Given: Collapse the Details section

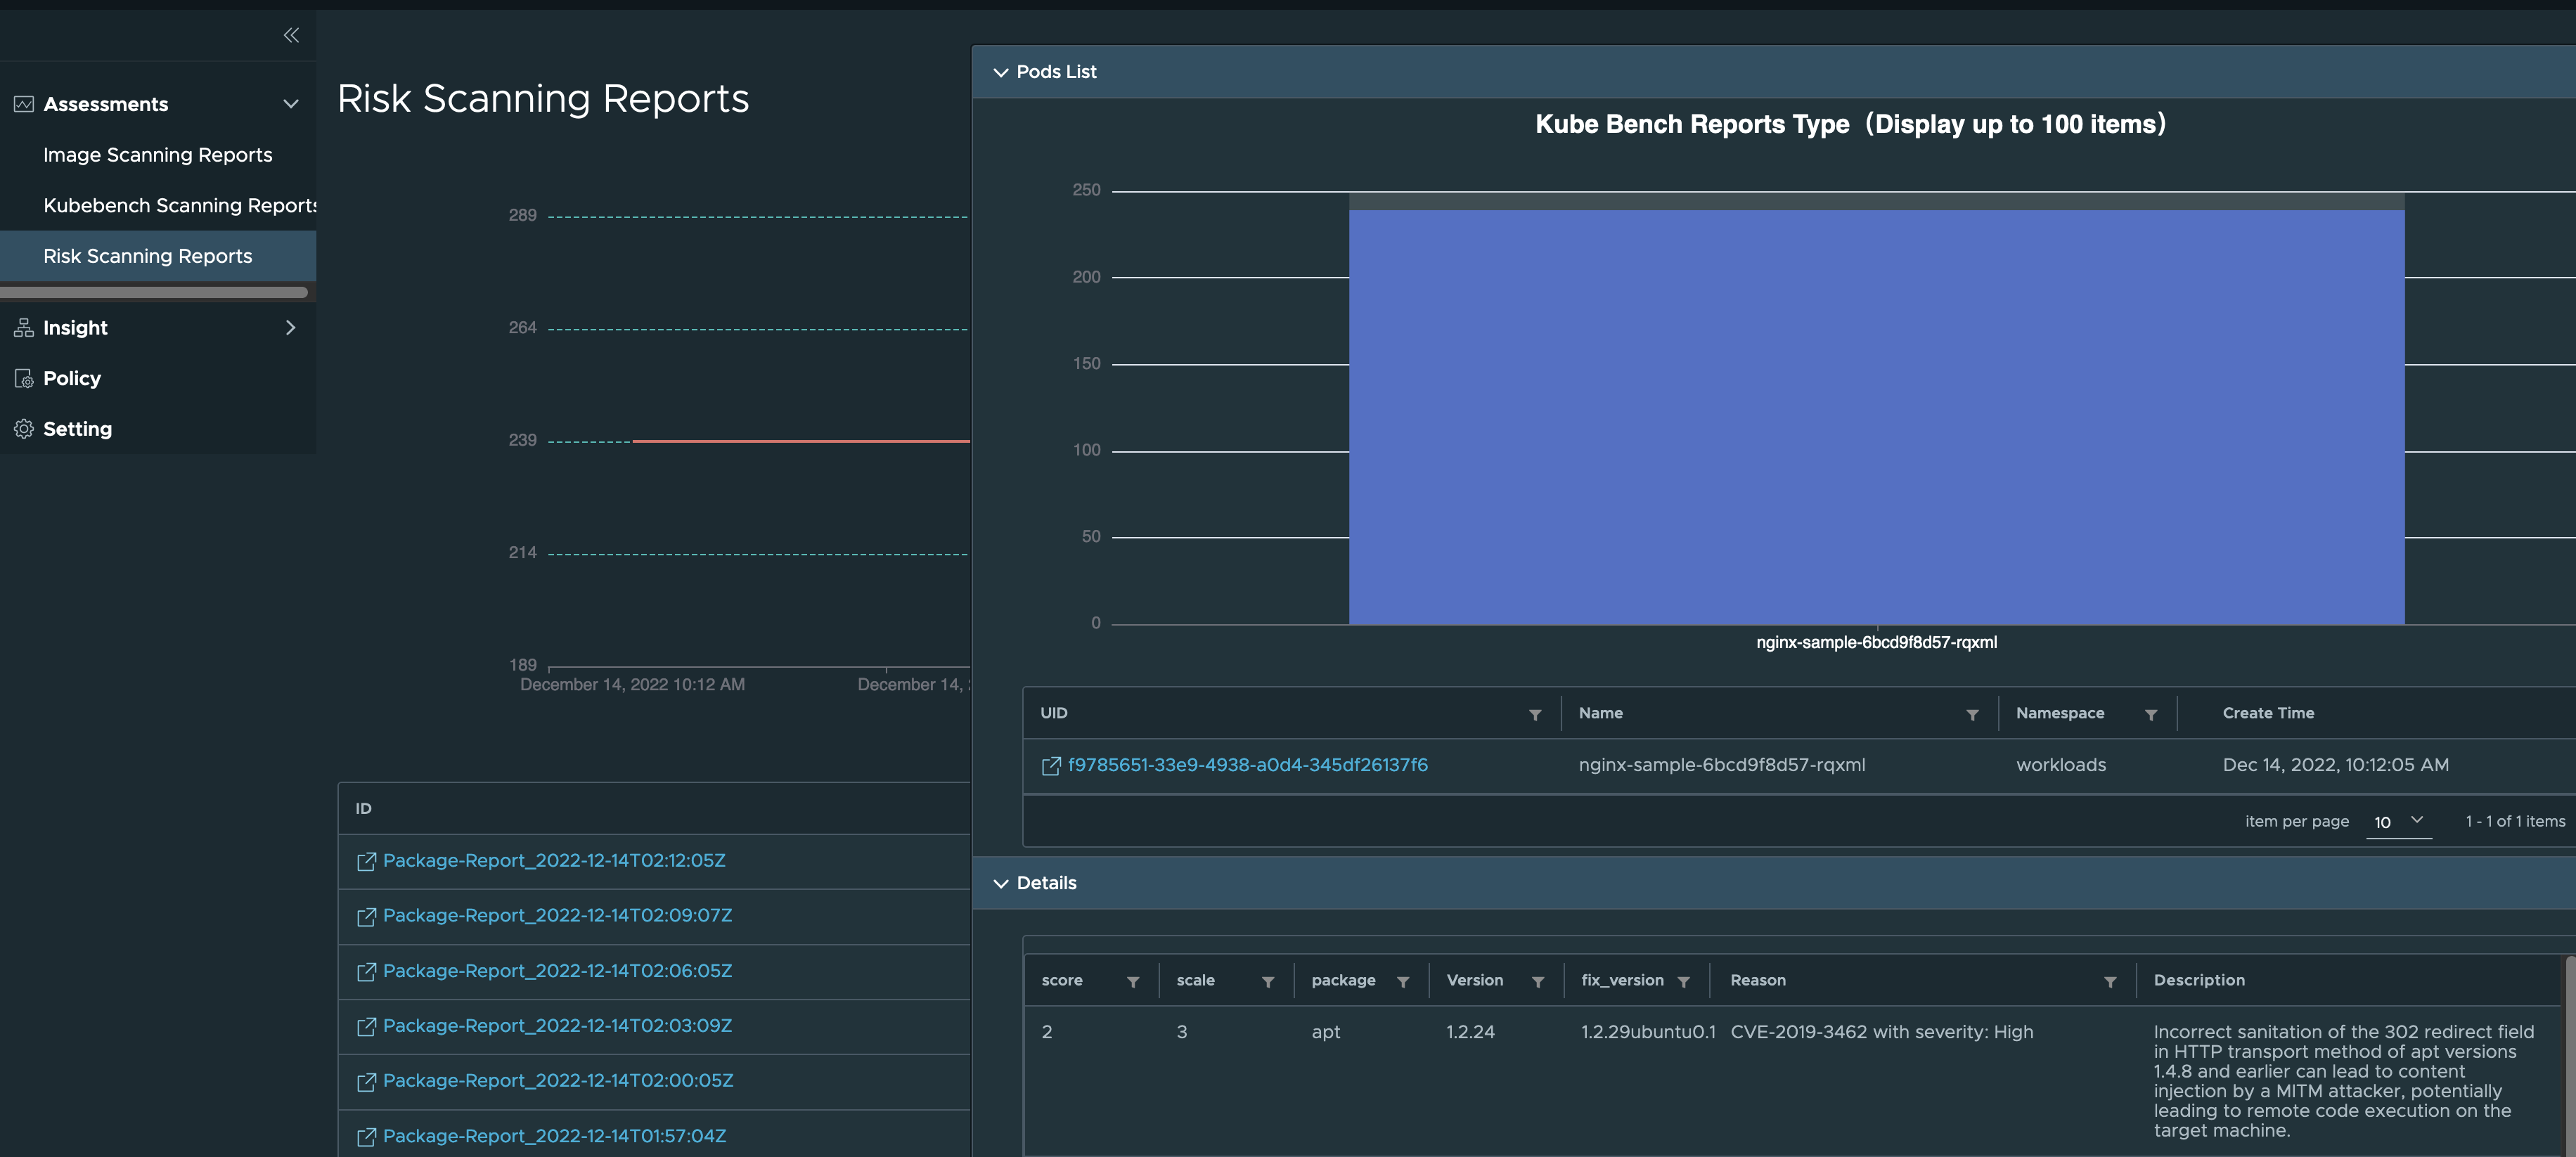Looking at the screenshot, I should click(1001, 883).
